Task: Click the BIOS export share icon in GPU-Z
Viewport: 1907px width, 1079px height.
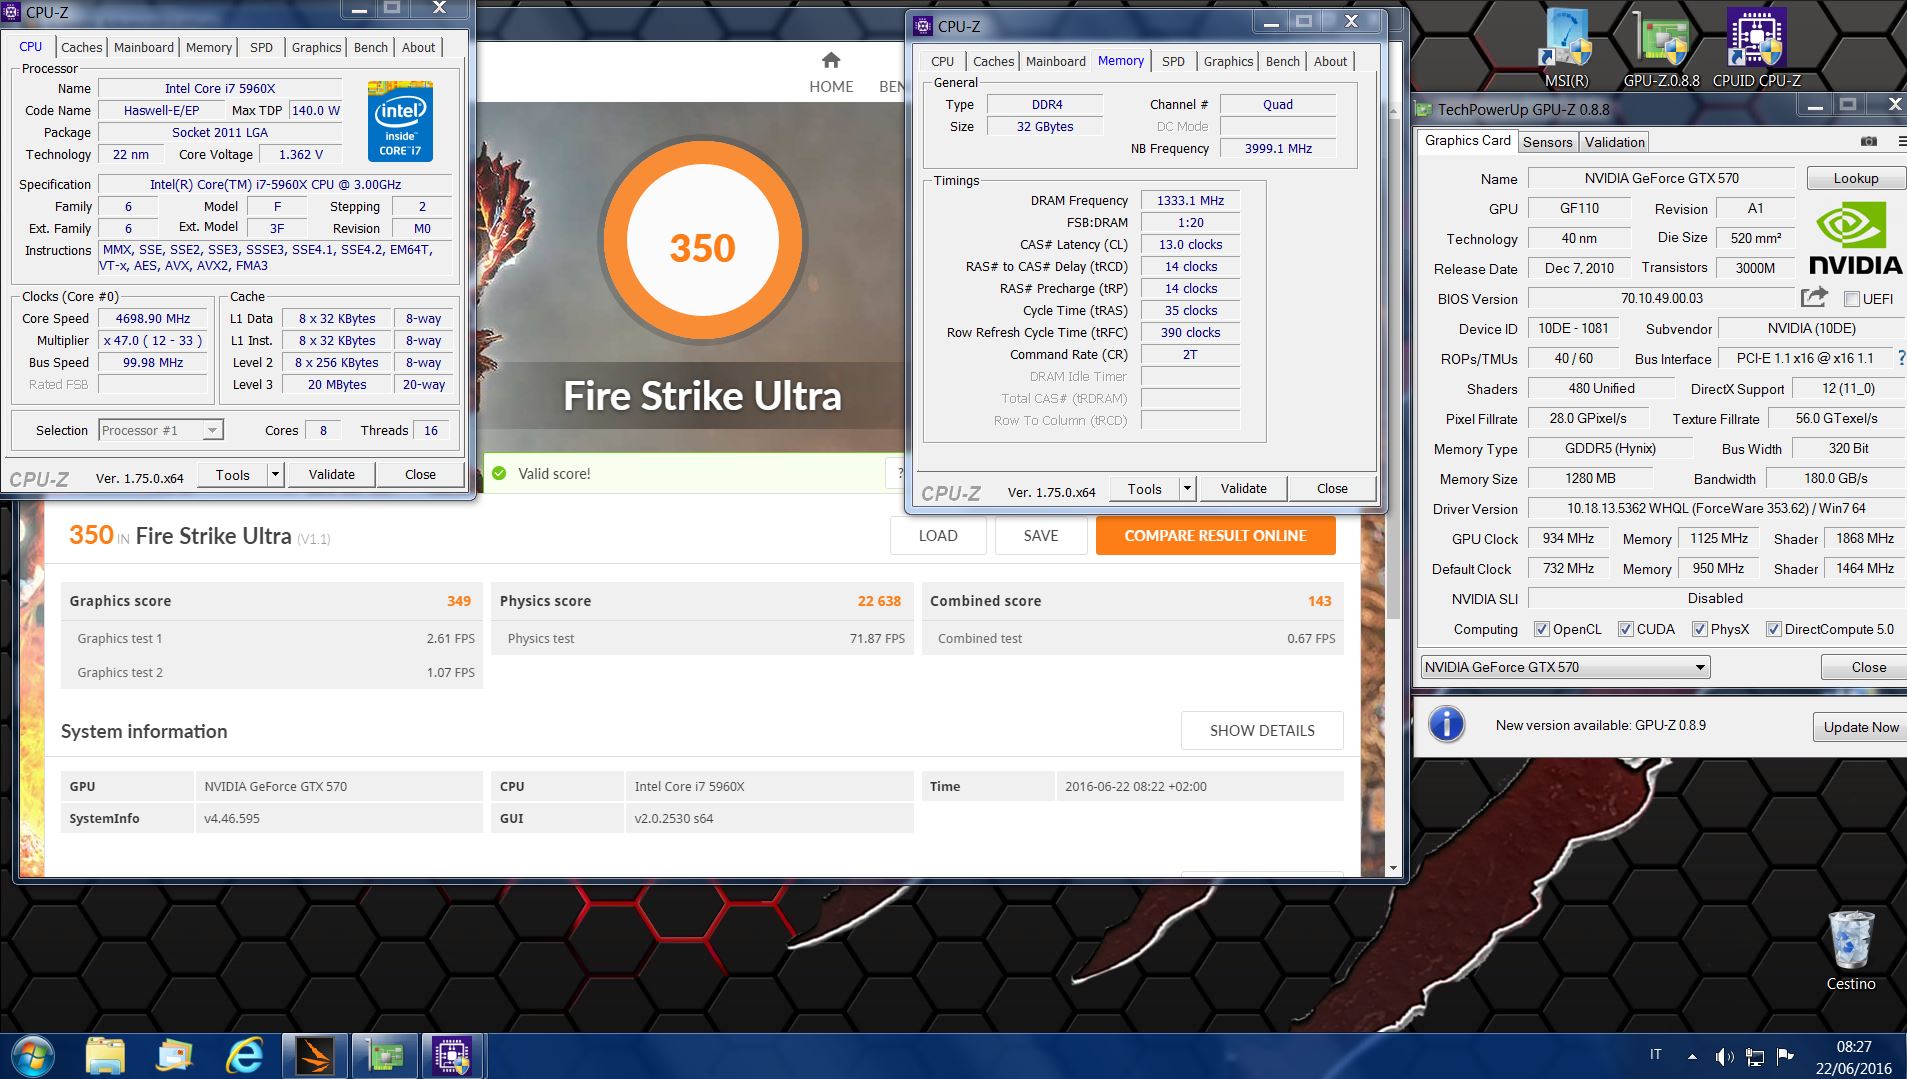Action: [1814, 297]
